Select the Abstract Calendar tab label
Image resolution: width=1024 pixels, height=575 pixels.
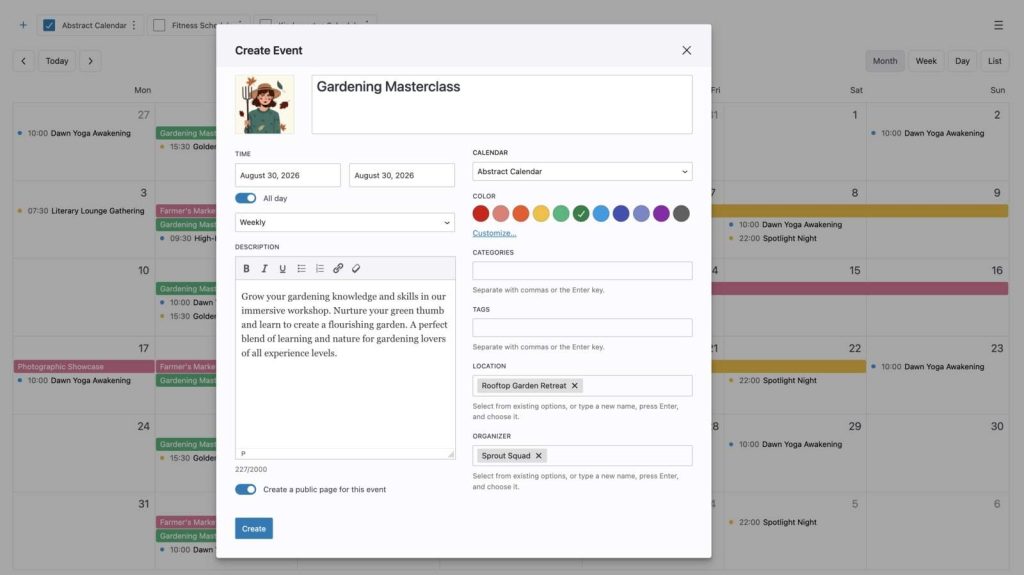tap(94, 25)
